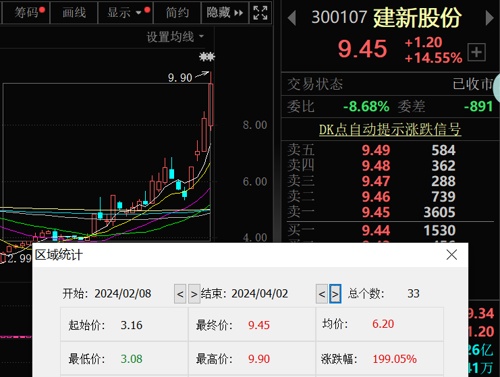
Task: Close the 区域统计 dialog
Action: tap(452, 255)
